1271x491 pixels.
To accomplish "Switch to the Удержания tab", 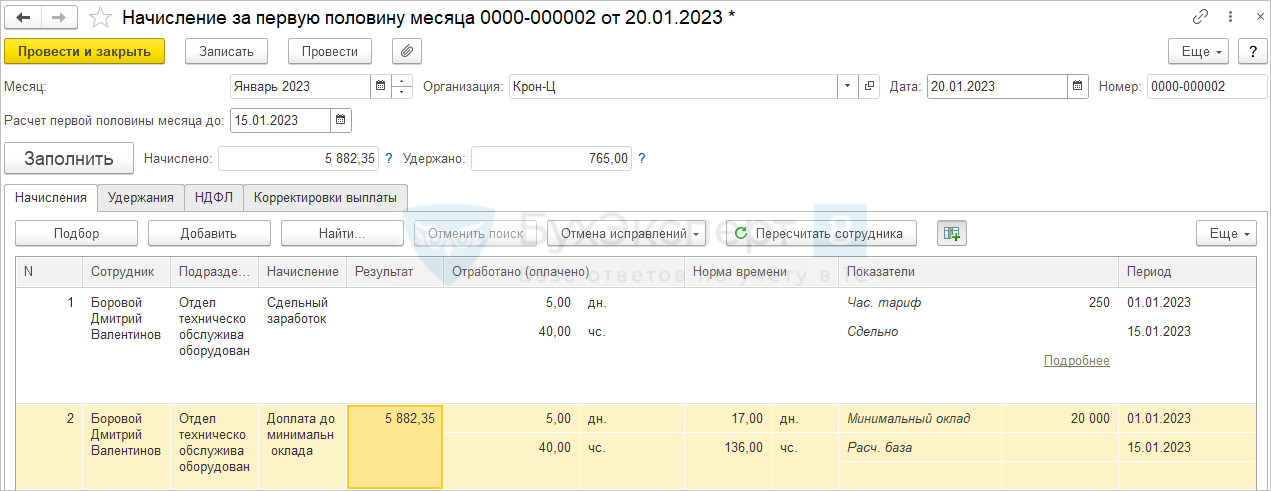I will point(141,198).
